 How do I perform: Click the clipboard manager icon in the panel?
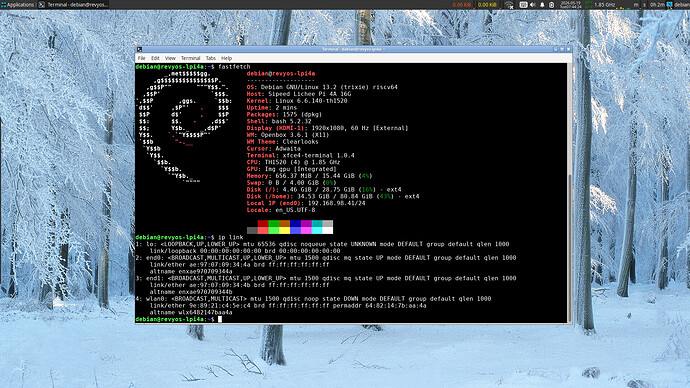click(551, 5)
